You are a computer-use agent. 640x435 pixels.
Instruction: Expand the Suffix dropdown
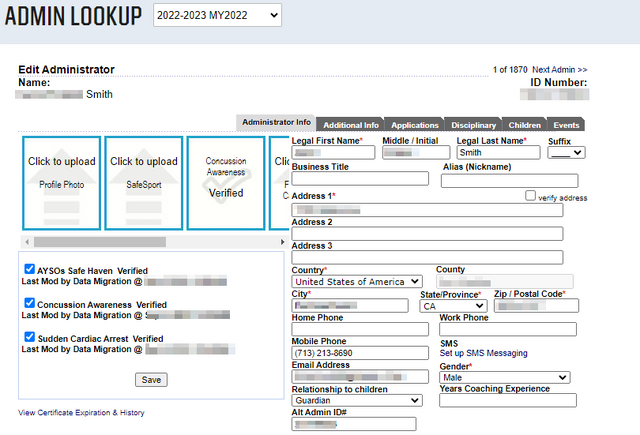point(566,153)
